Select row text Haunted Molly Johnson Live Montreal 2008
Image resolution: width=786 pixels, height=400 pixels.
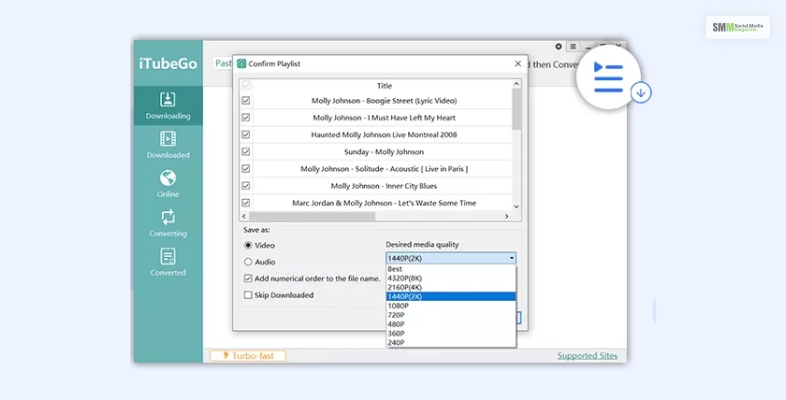click(x=384, y=135)
